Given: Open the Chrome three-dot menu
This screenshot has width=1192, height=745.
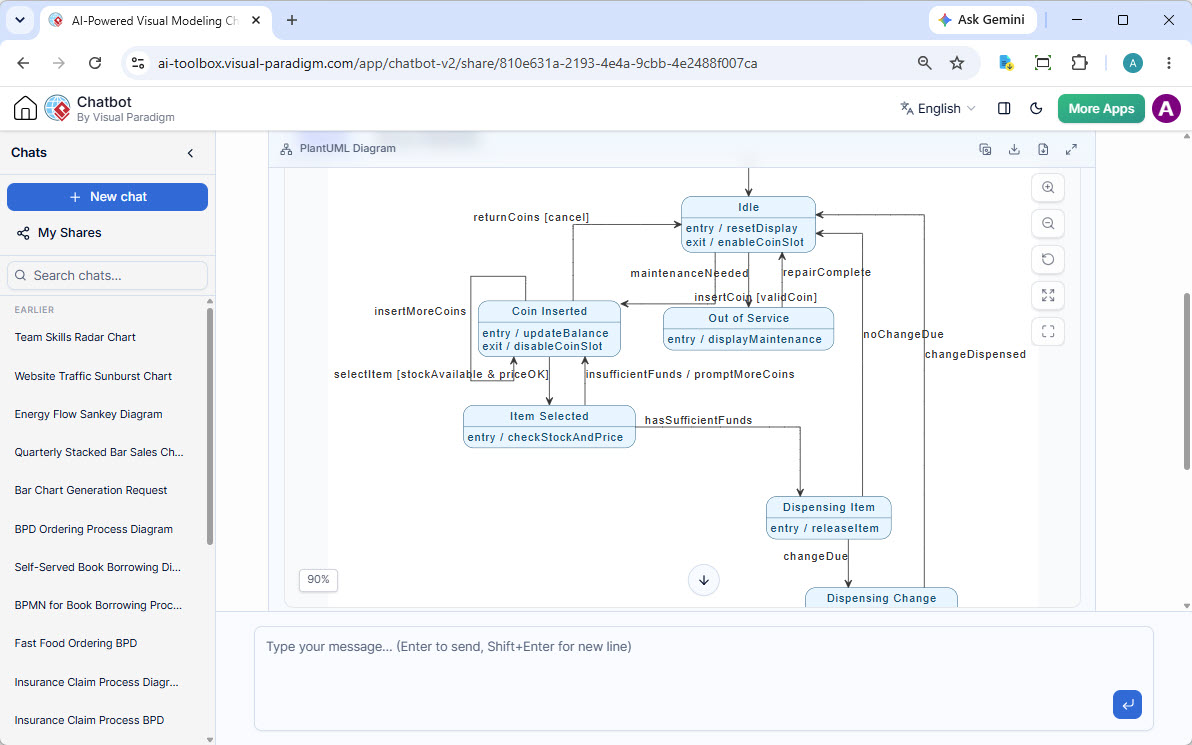Looking at the screenshot, I should (x=1169, y=63).
